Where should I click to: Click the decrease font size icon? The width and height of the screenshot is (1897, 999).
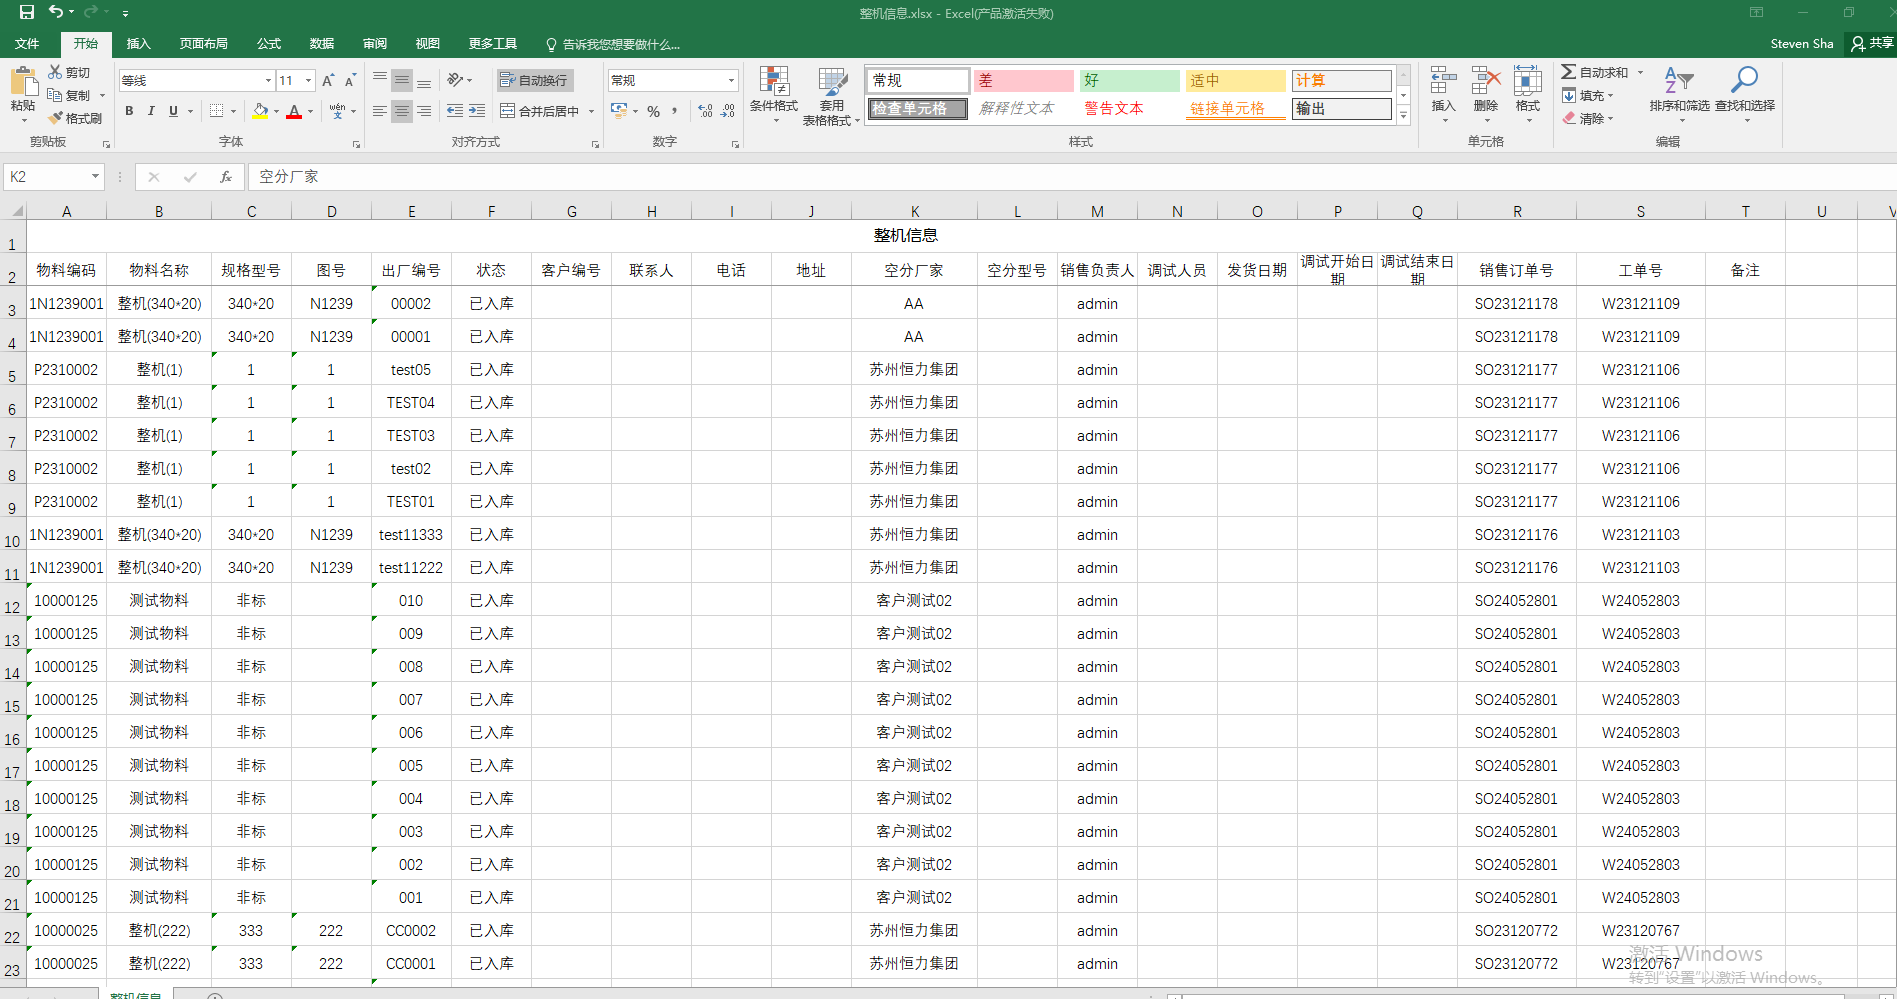350,80
